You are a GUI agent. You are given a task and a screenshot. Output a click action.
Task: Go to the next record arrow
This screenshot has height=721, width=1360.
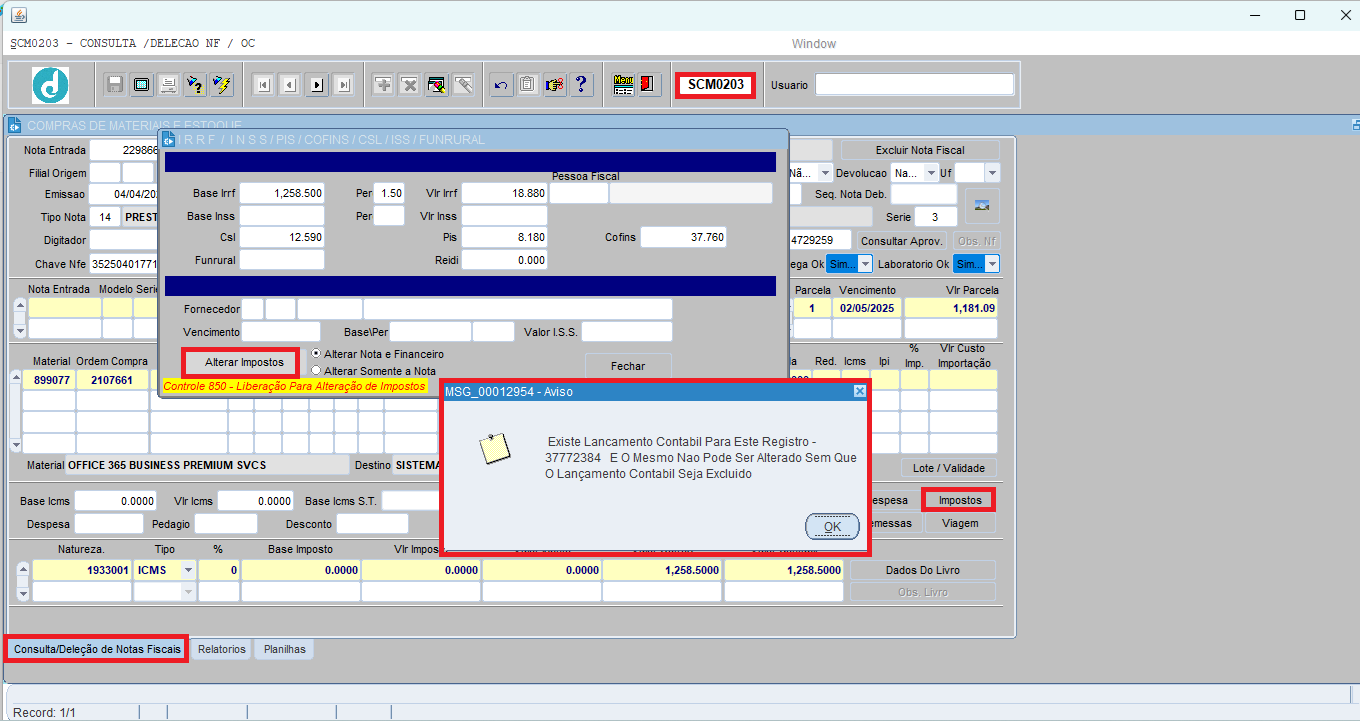(317, 85)
